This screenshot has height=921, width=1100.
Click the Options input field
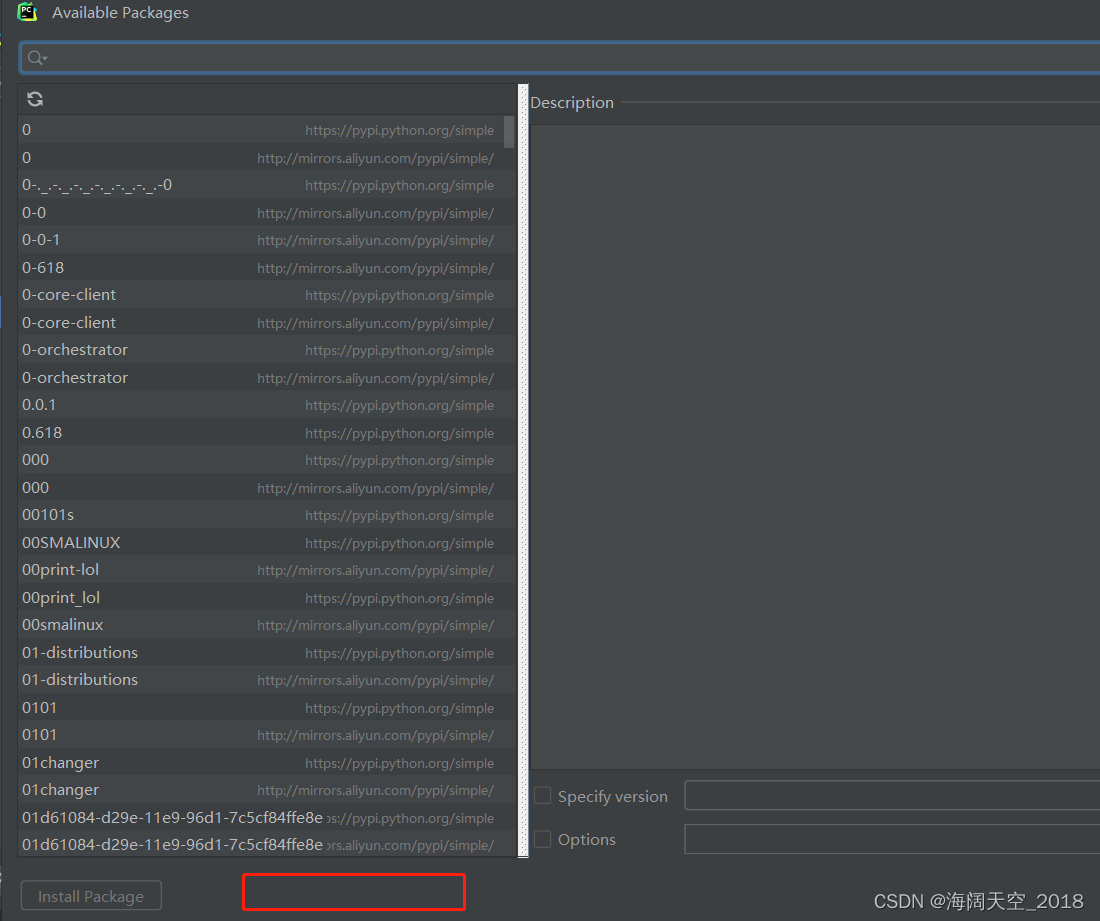[892, 839]
